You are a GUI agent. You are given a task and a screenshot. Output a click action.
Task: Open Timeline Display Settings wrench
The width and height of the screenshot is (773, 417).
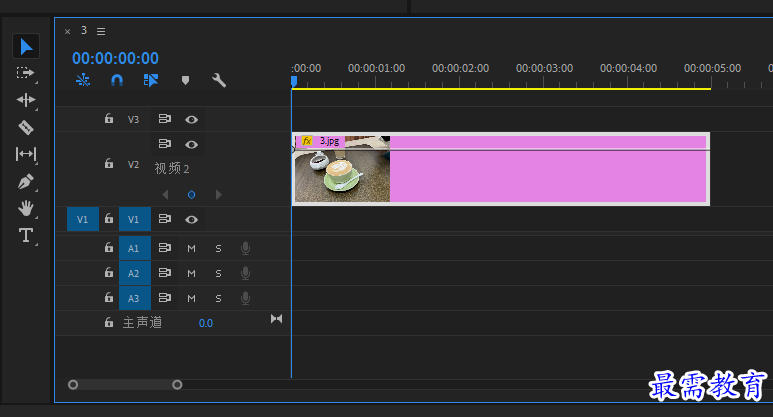point(219,80)
